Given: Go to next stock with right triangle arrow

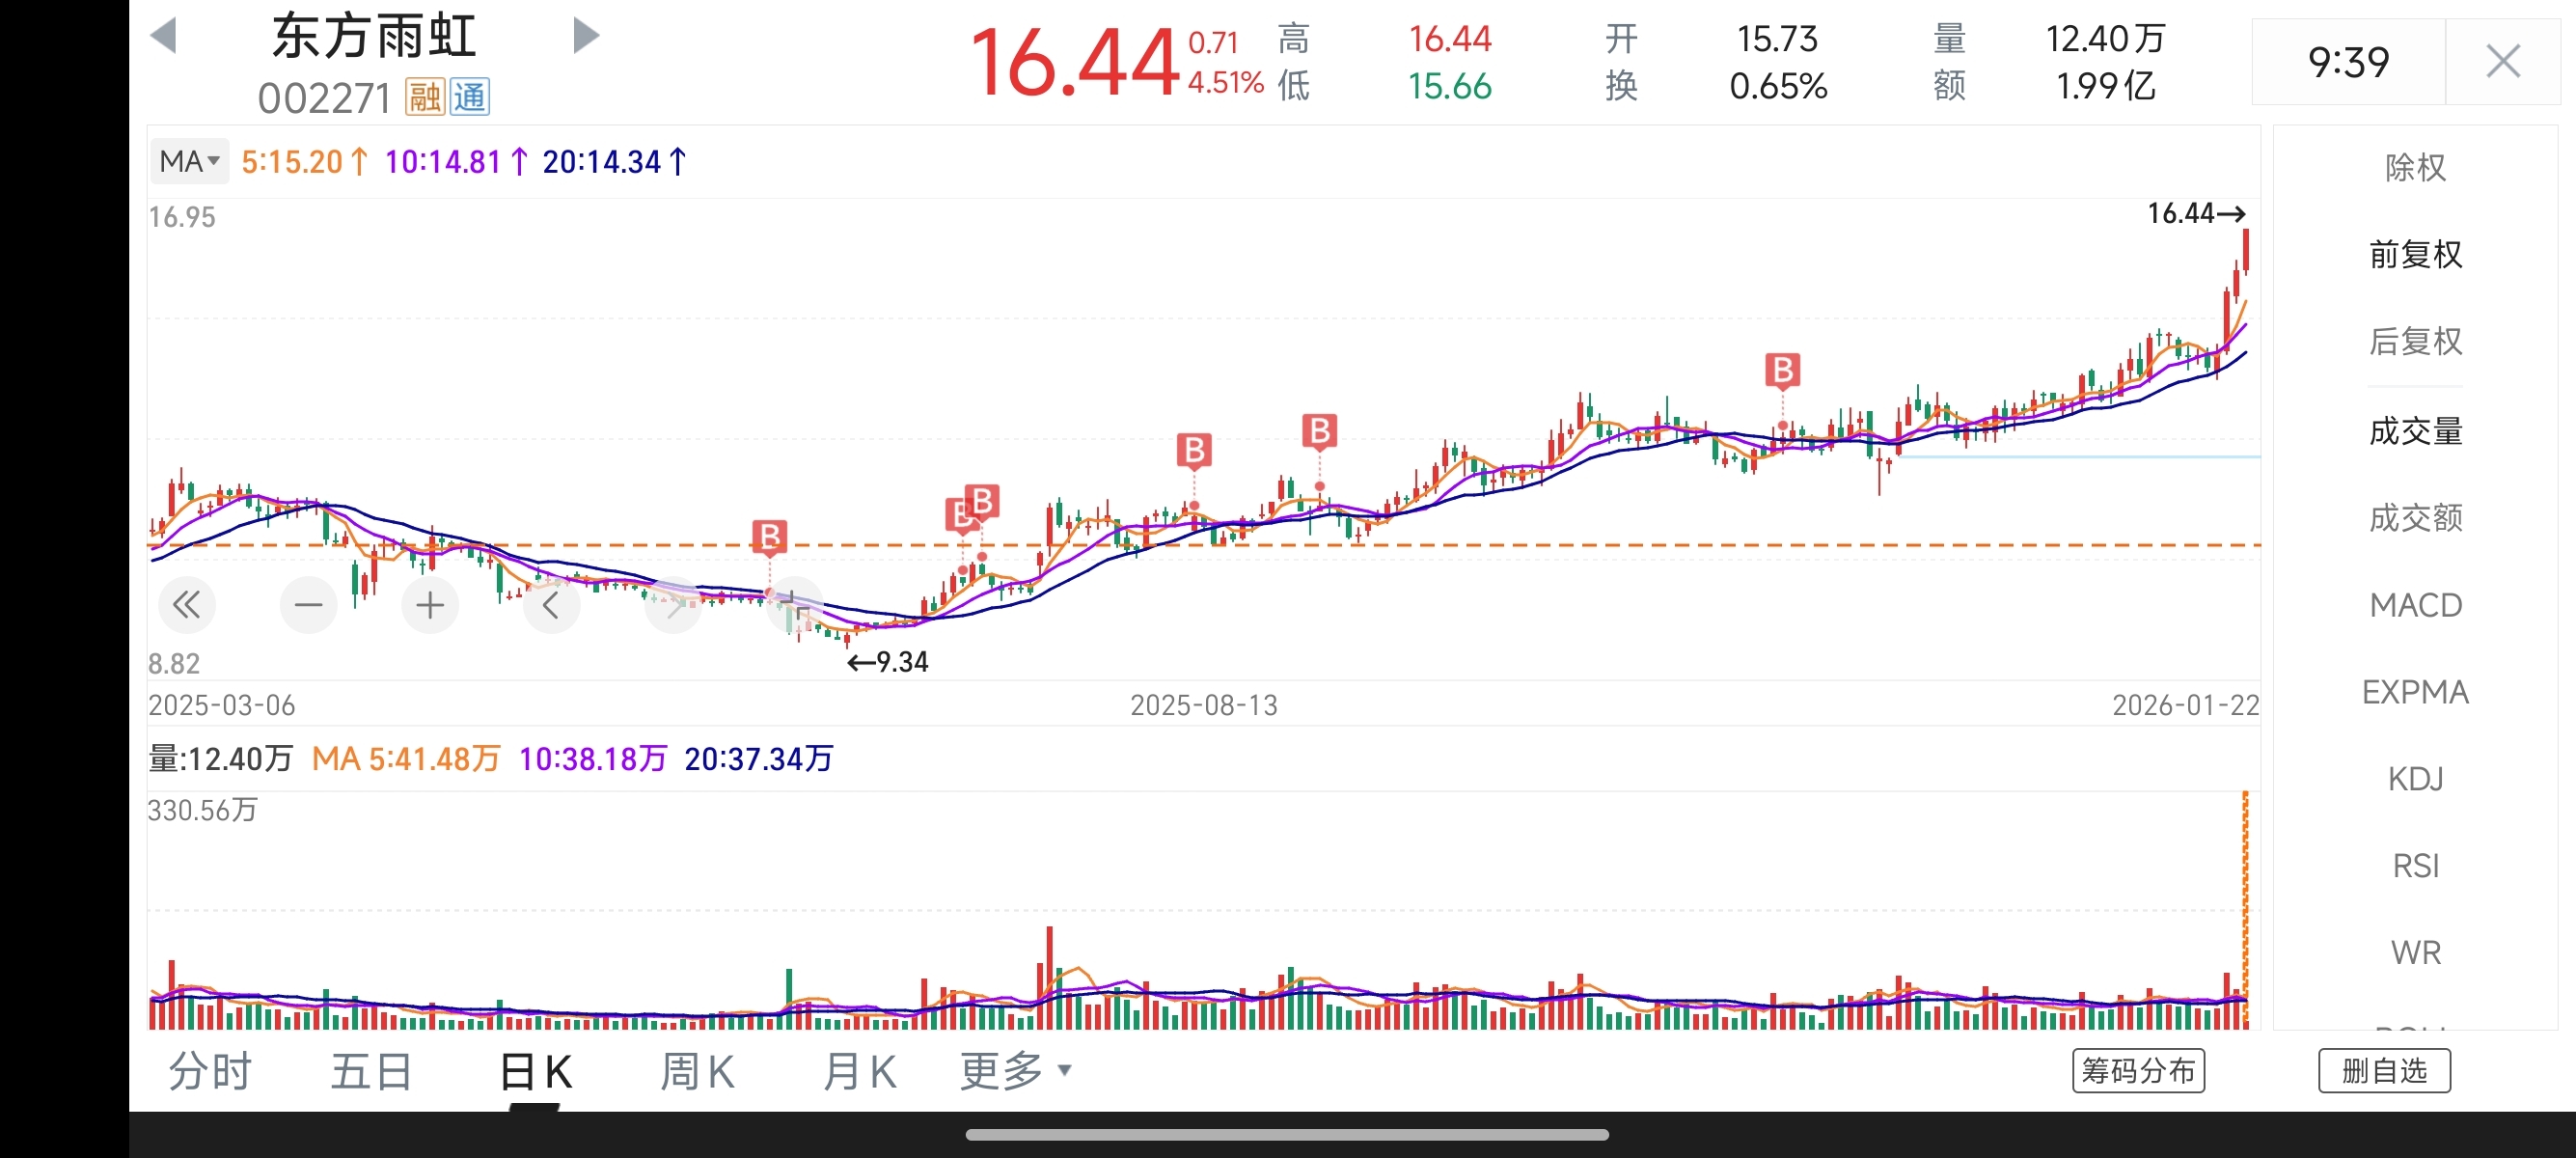Looking at the screenshot, I should (x=586, y=36).
